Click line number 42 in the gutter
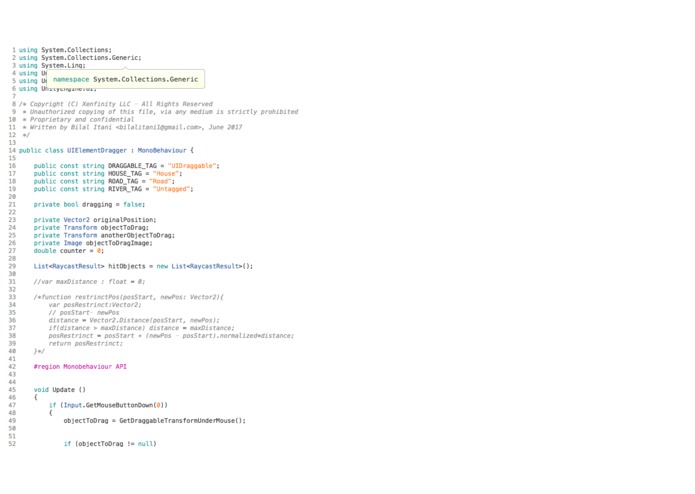695x494 pixels. pos(12,367)
